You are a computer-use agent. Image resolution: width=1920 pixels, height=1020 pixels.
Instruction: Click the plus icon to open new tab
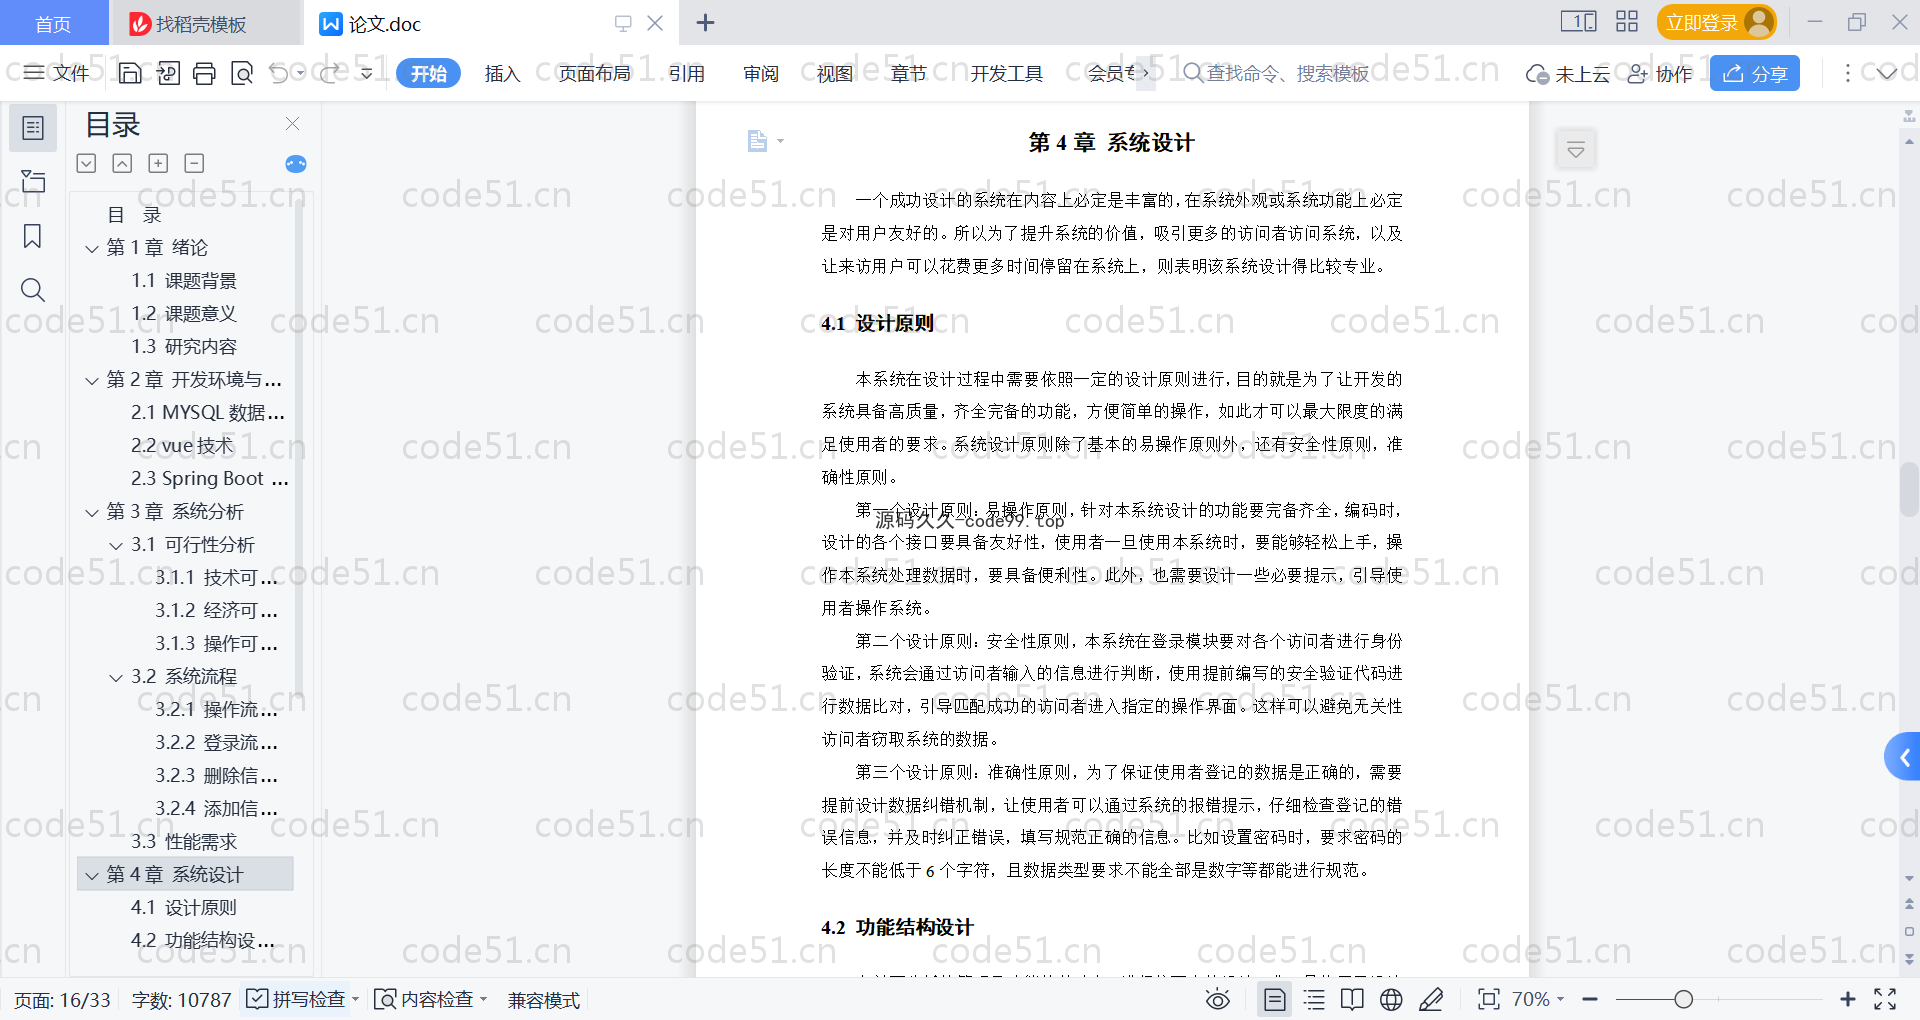705,22
